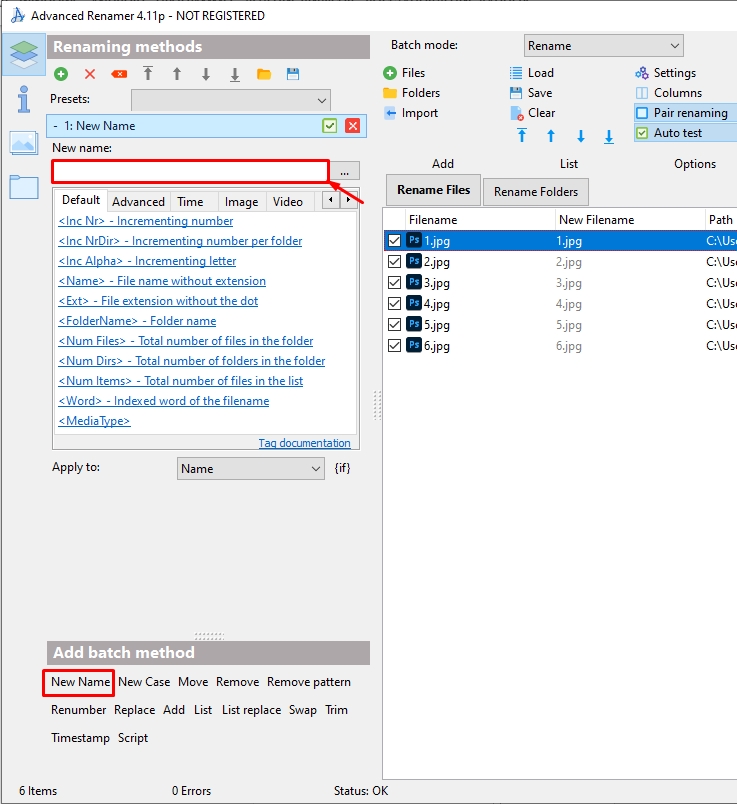The height and width of the screenshot is (804, 737).
Task: Uncheck the 1.jpg file checkbox
Action: click(x=394, y=240)
